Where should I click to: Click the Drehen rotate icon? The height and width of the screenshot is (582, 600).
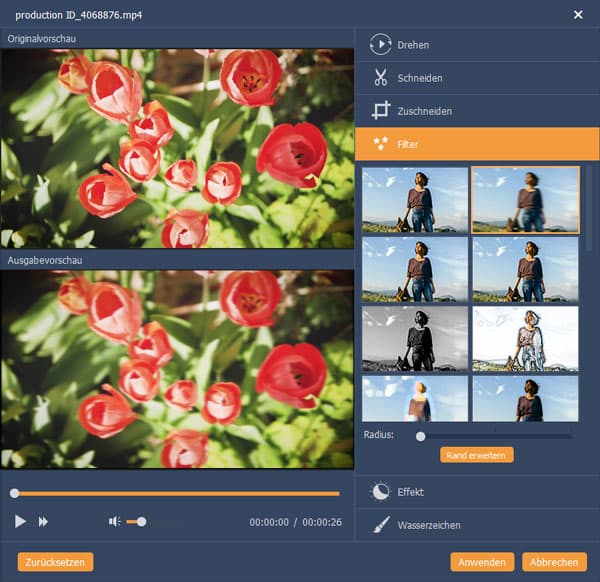[x=380, y=44]
